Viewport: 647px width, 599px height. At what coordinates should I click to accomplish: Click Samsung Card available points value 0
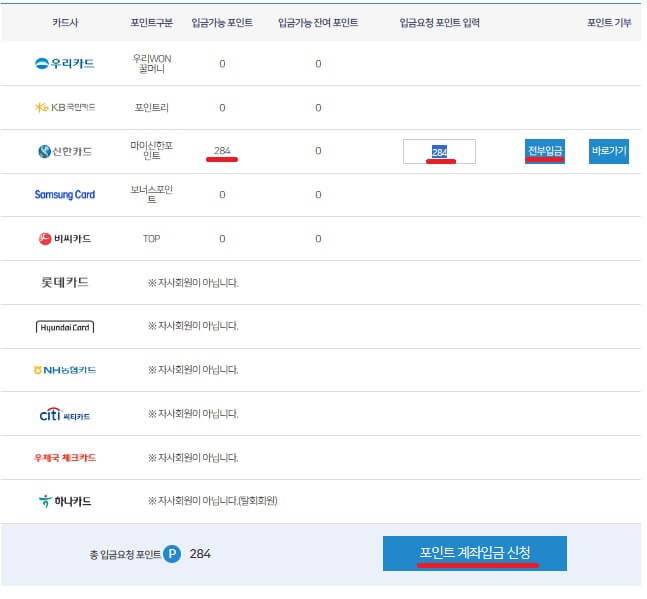222,194
